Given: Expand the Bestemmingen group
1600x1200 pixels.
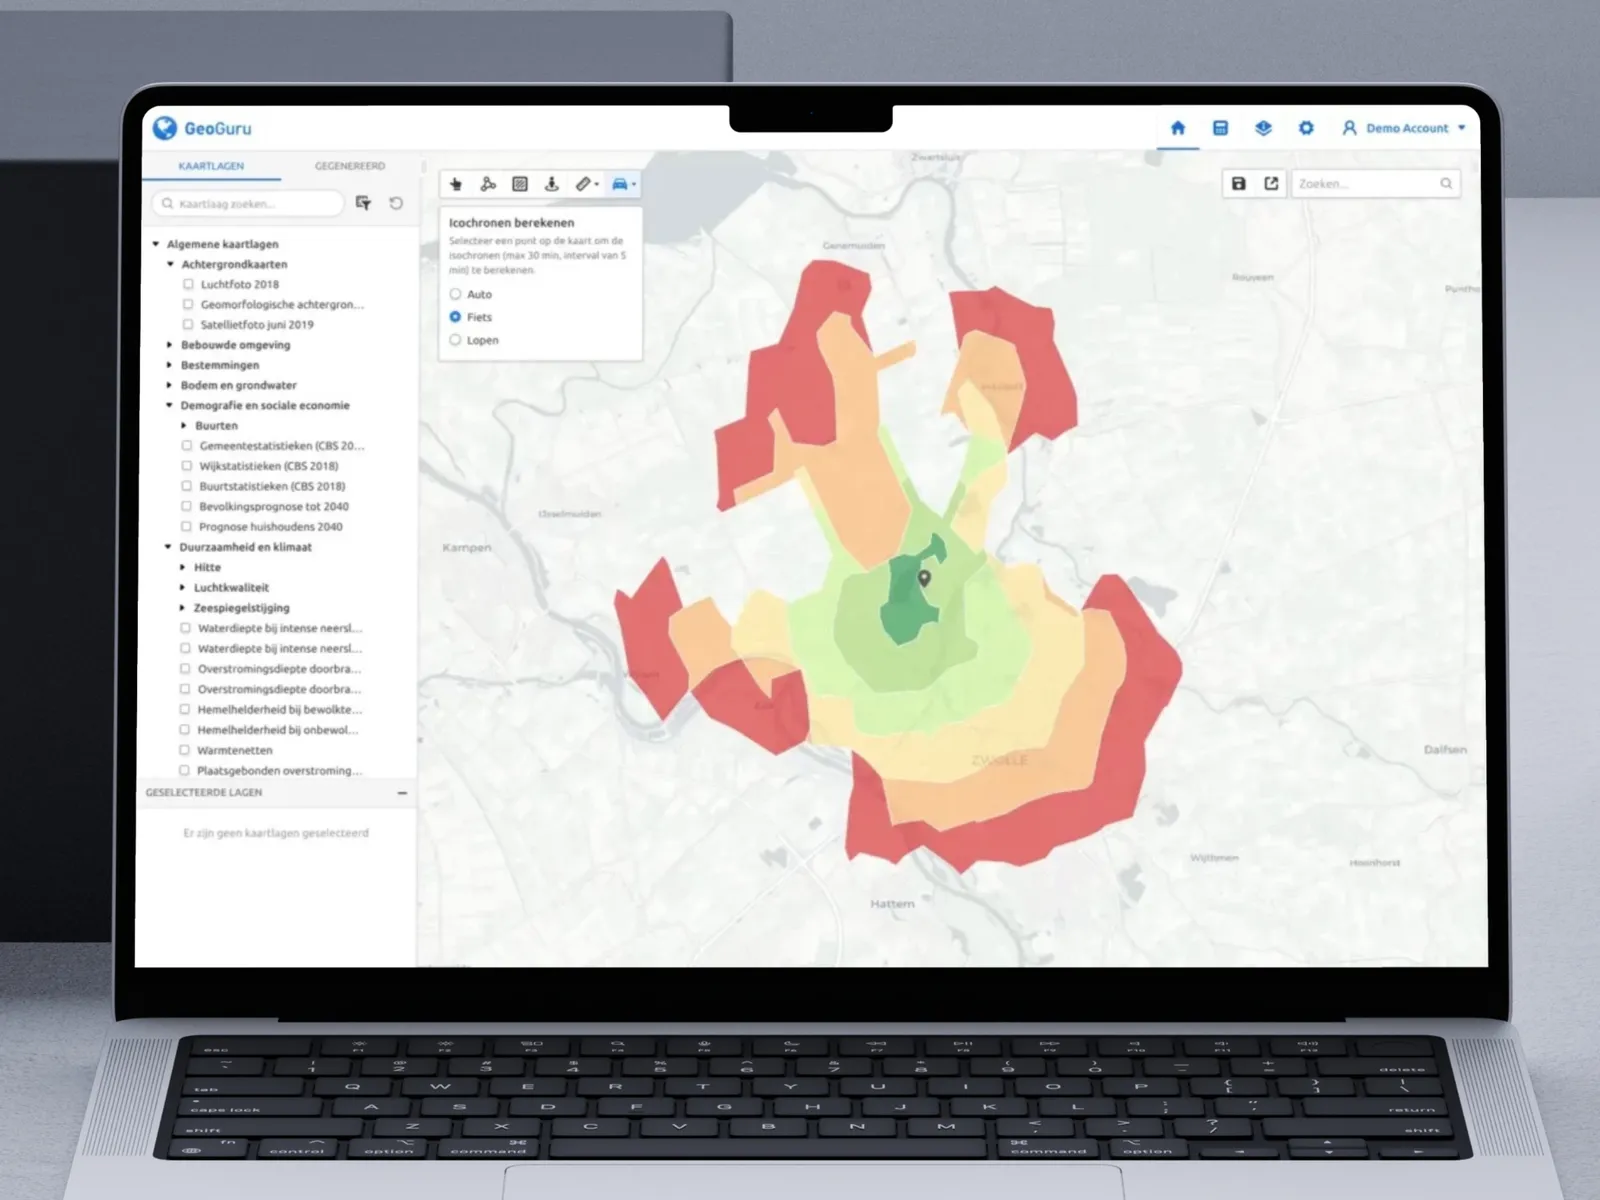Looking at the screenshot, I should pyautogui.click(x=170, y=365).
